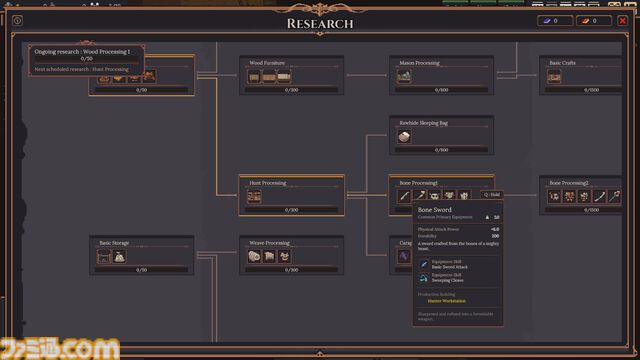Select the third furniture icon in Wood Furniture
This screenshot has height=360, width=640.
pyautogui.click(x=284, y=76)
